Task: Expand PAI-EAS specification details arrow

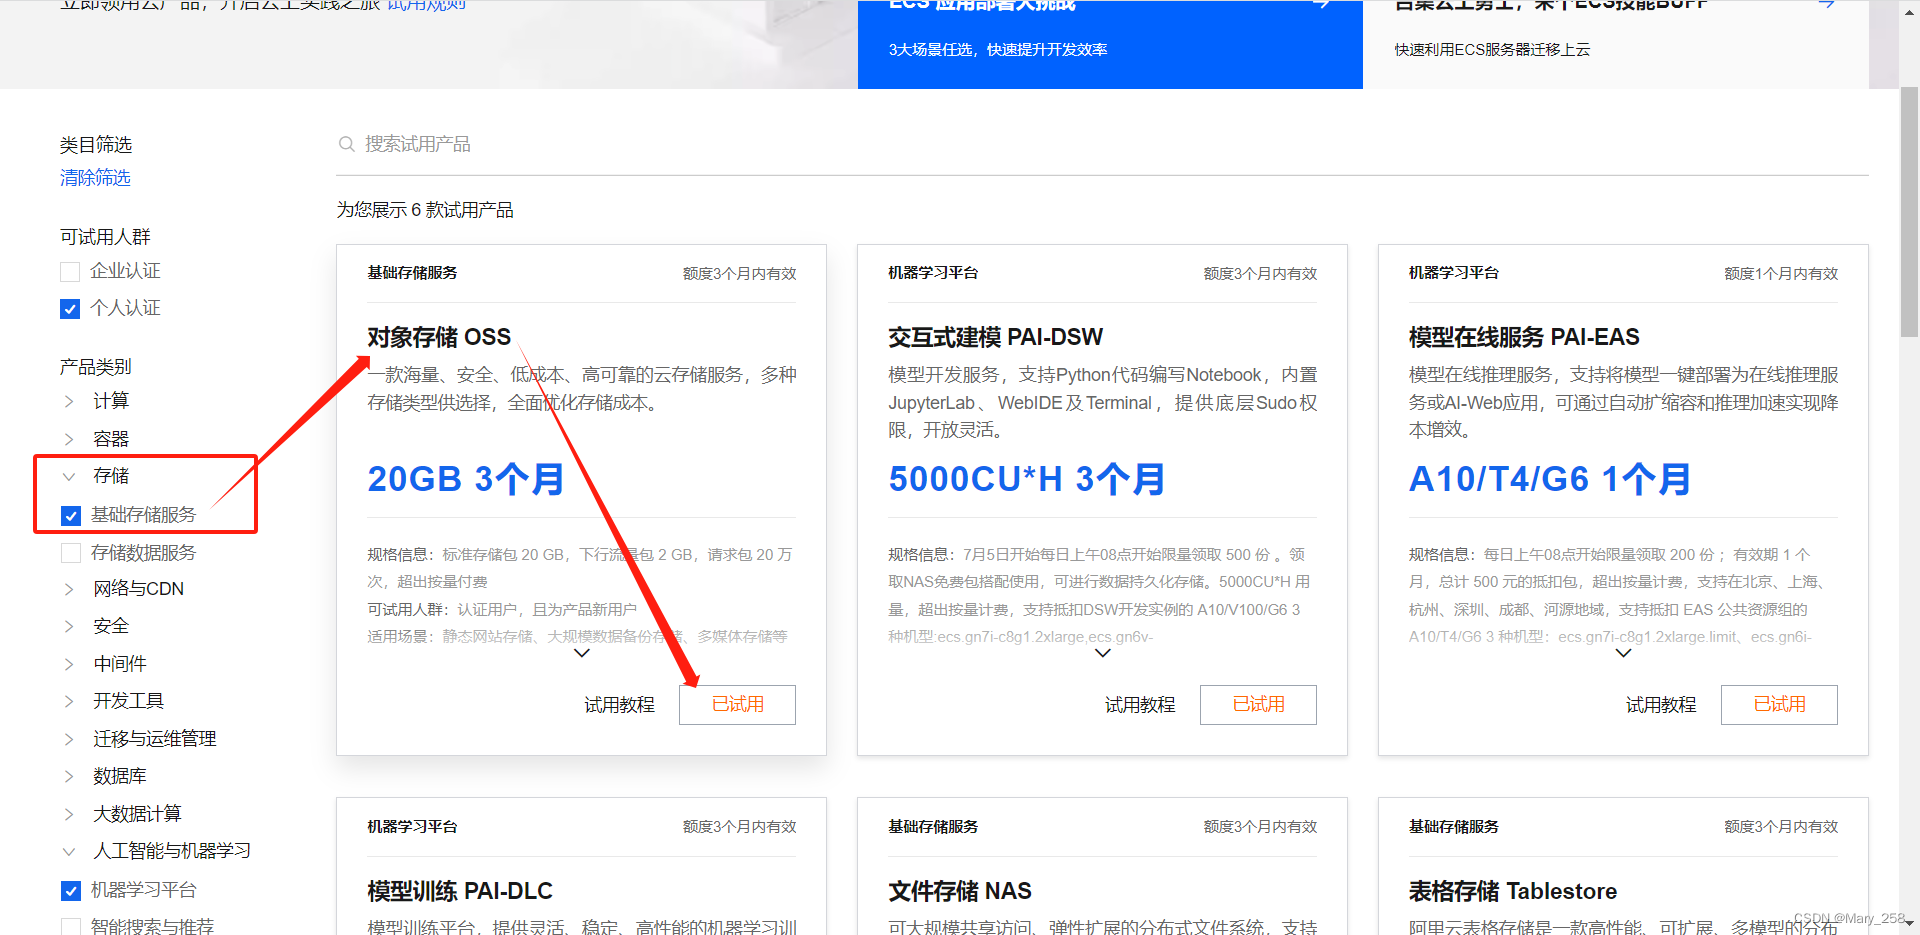Action: click(1622, 652)
